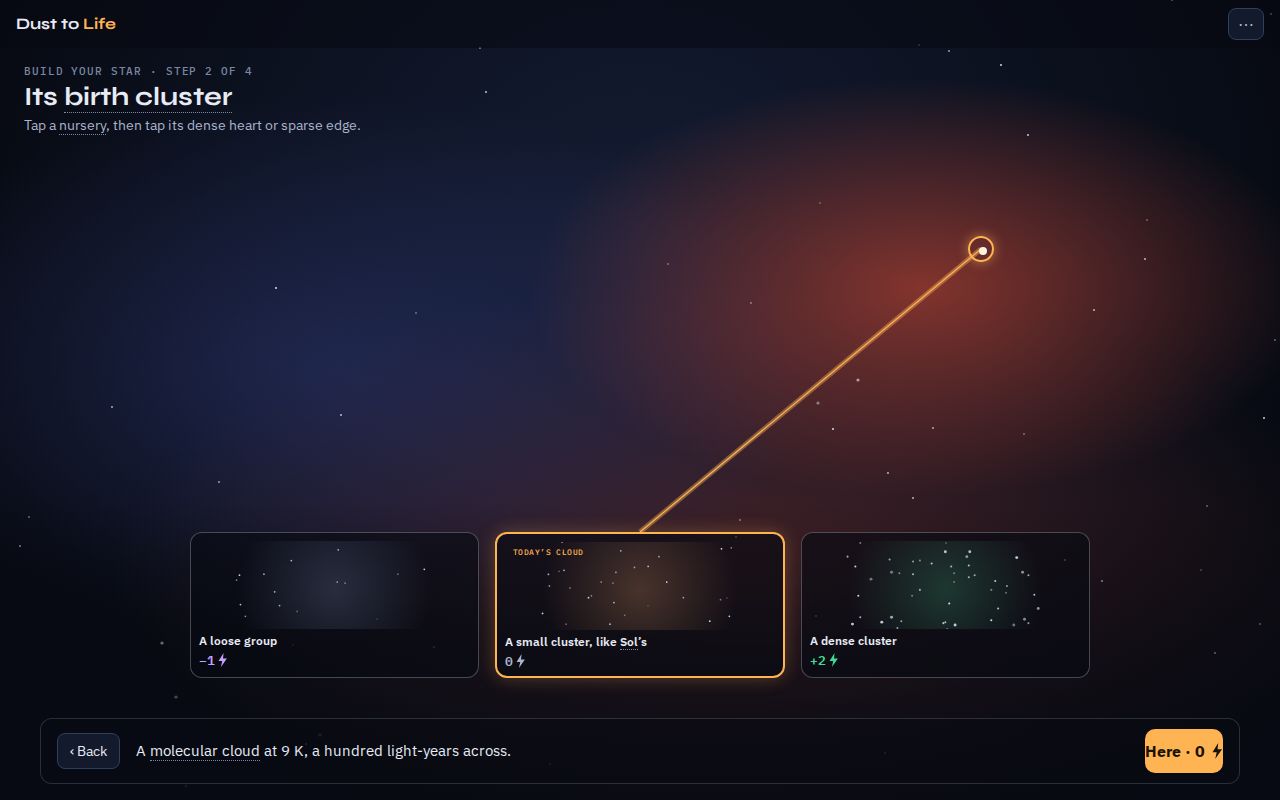This screenshot has height=800, width=1280.
Task: Click lightning bolt on small cluster card
Action: pos(520,661)
